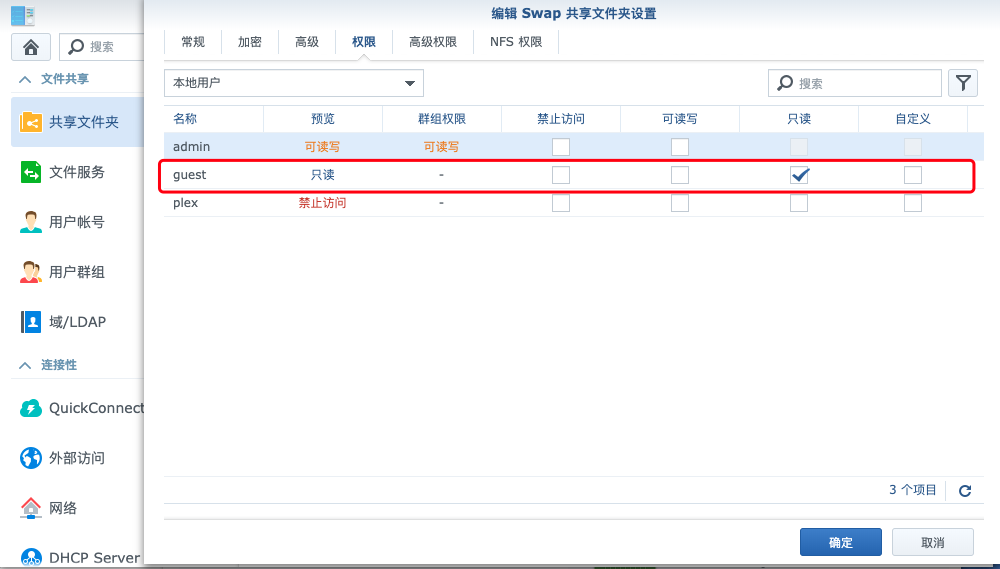Switch to NFS Permissions (NFS 权限) tab

tap(516, 42)
